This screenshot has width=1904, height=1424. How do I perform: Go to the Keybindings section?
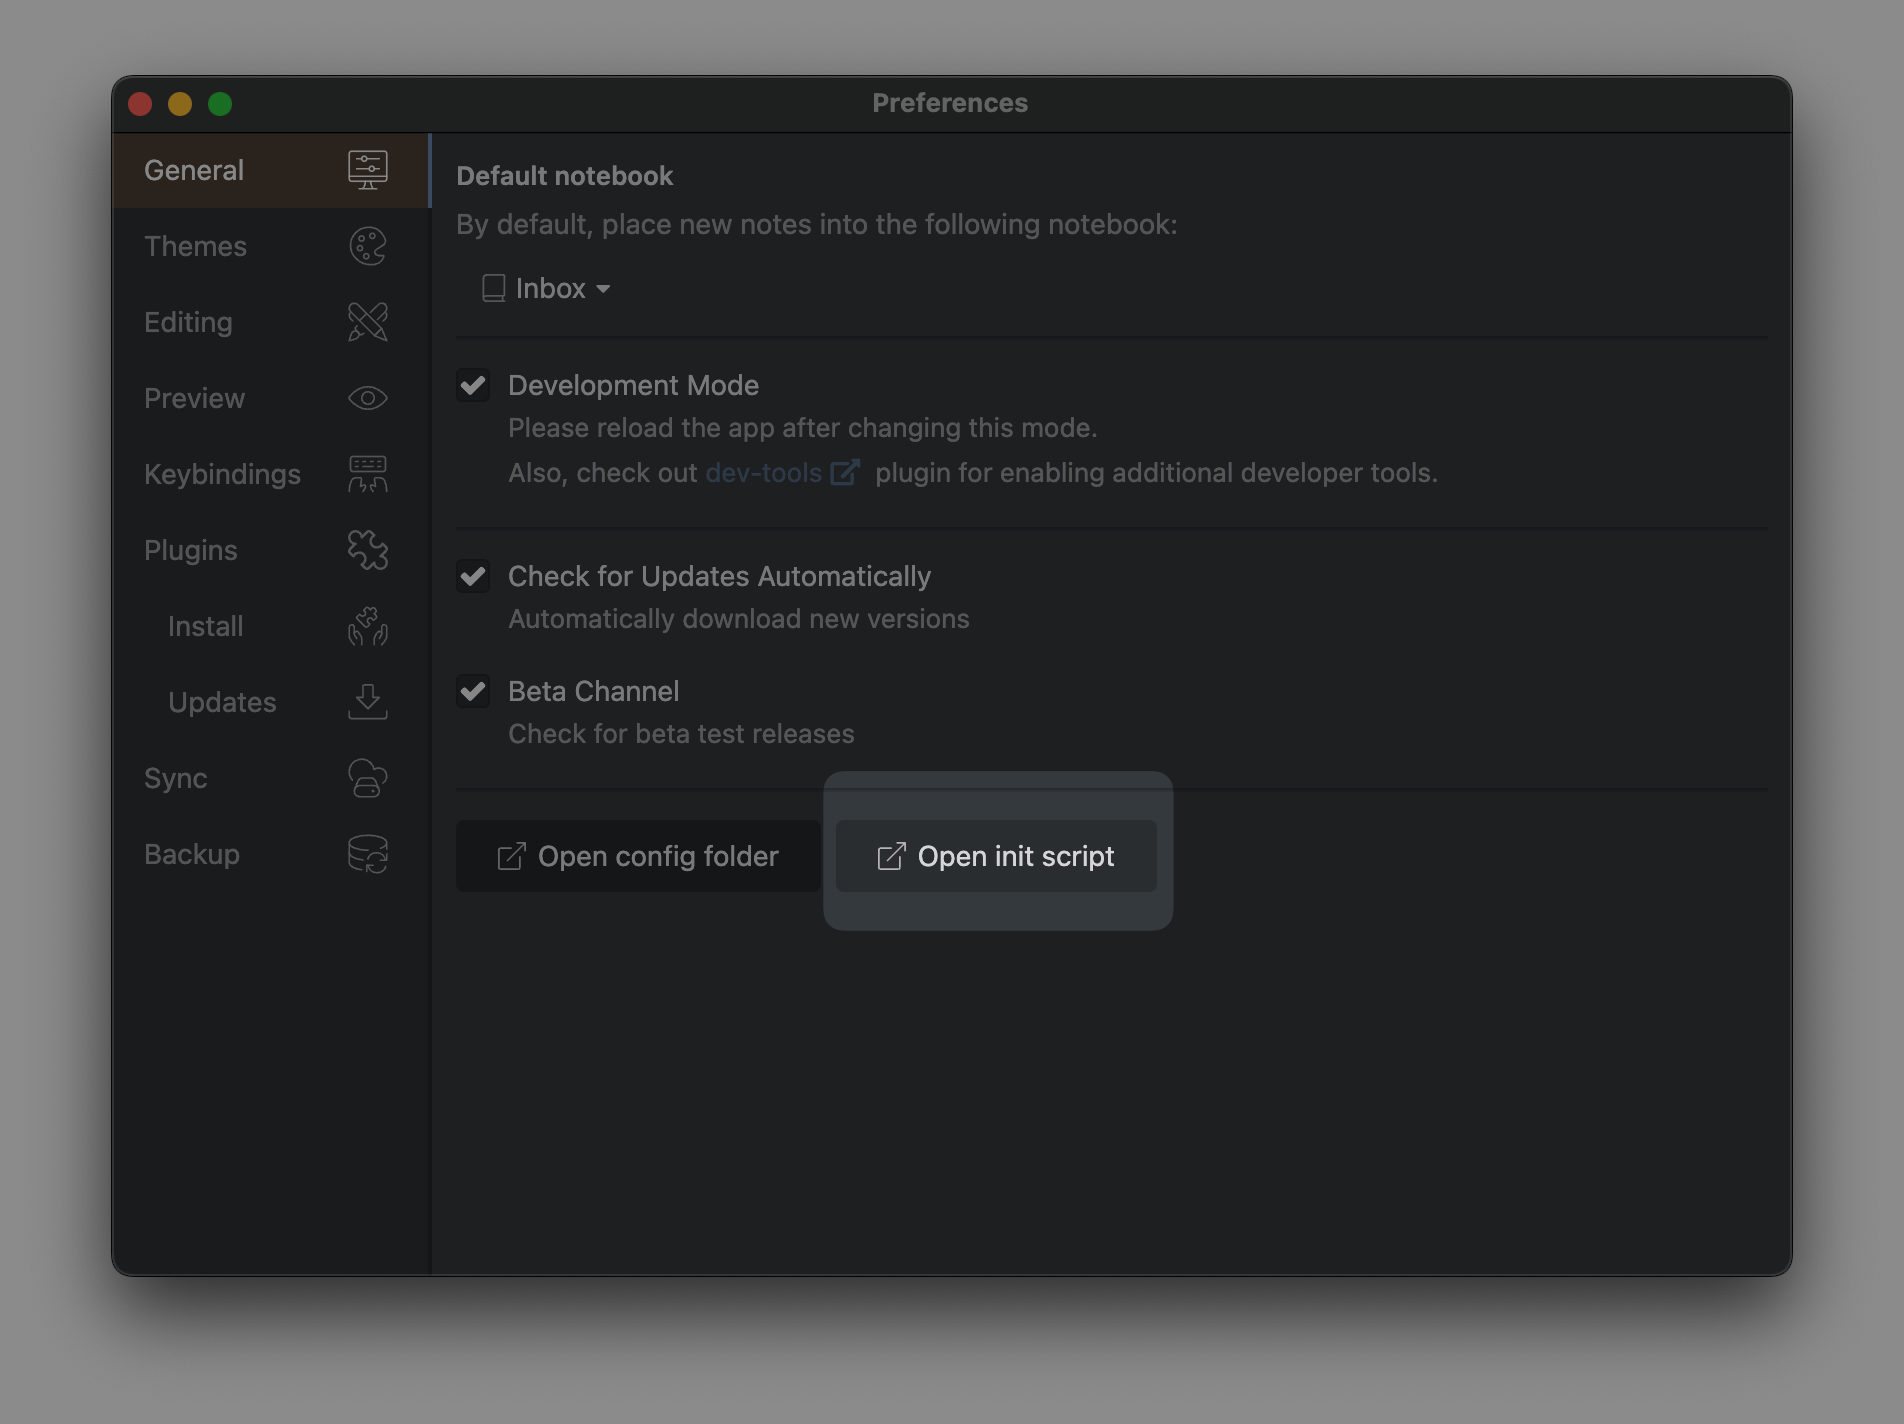tap(223, 474)
